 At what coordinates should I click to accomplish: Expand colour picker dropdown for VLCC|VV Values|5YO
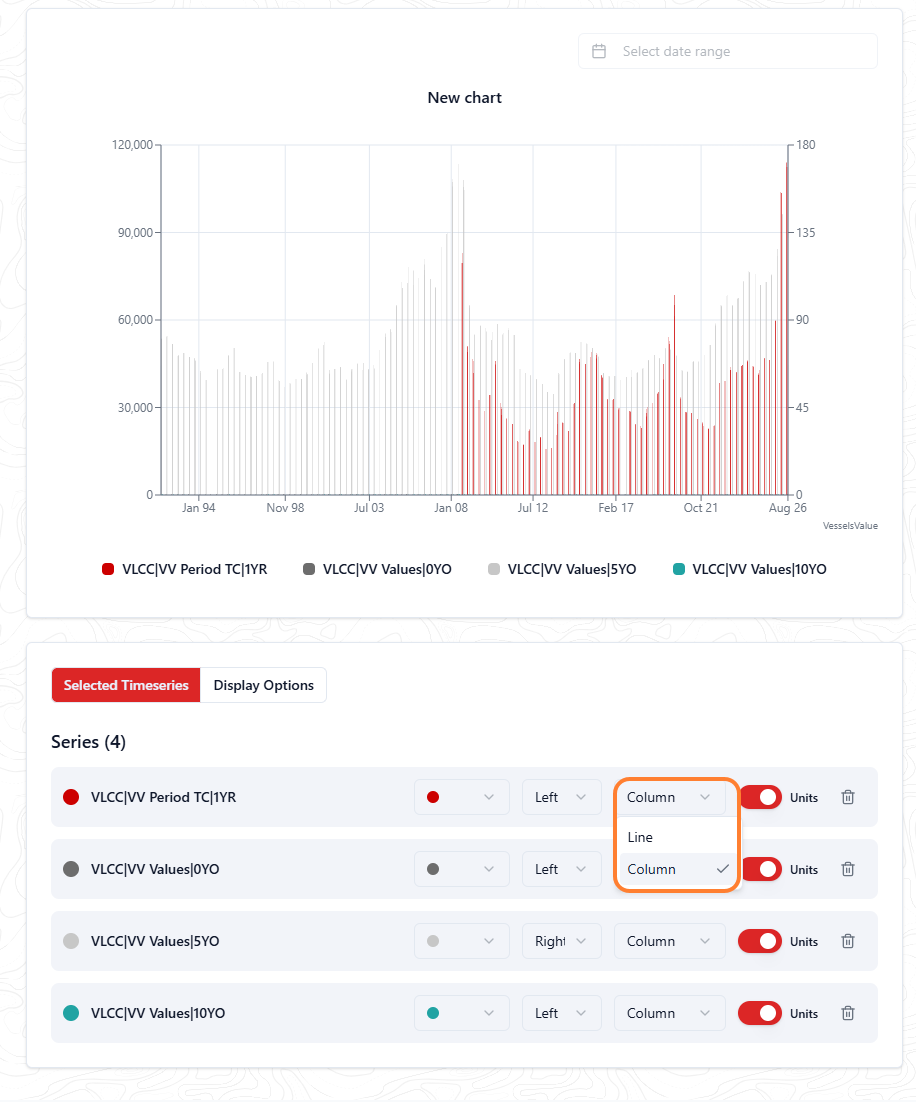pyautogui.click(x=462, y=941)
